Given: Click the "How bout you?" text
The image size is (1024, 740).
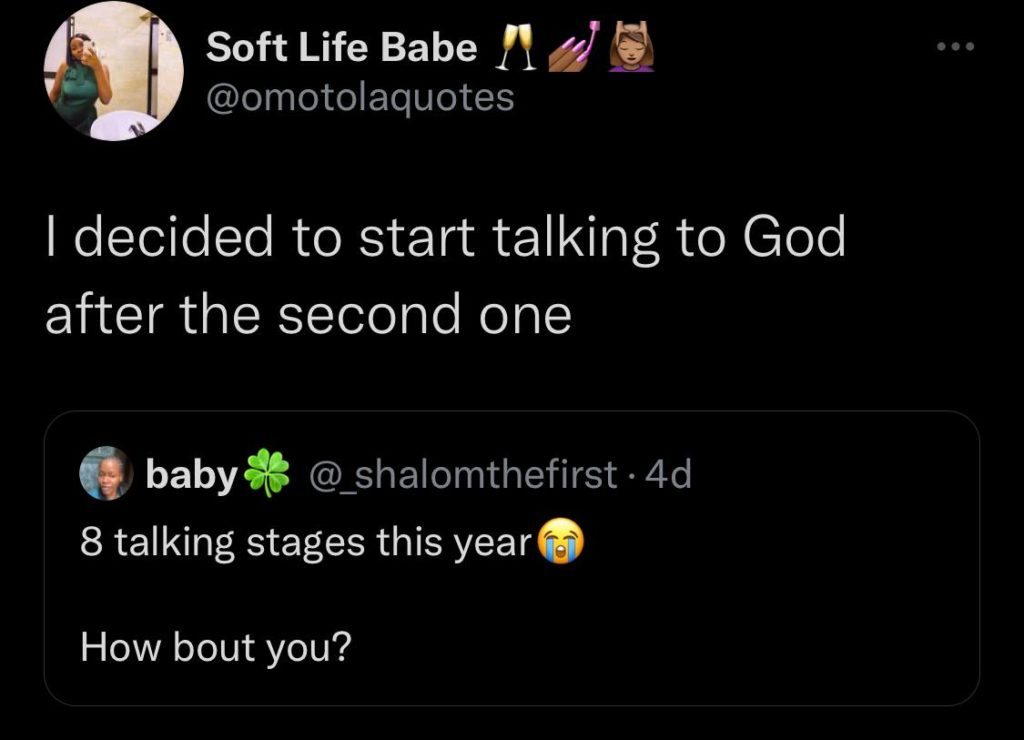Looking at the screenshot, I should pyautogui.click(x=215, y=648).
